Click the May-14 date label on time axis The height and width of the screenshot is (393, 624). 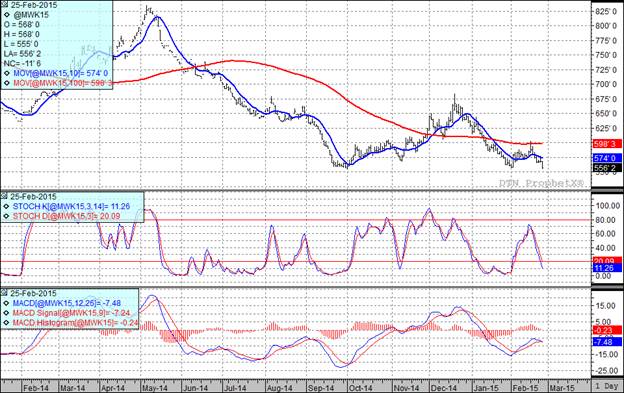click(155, 388)
